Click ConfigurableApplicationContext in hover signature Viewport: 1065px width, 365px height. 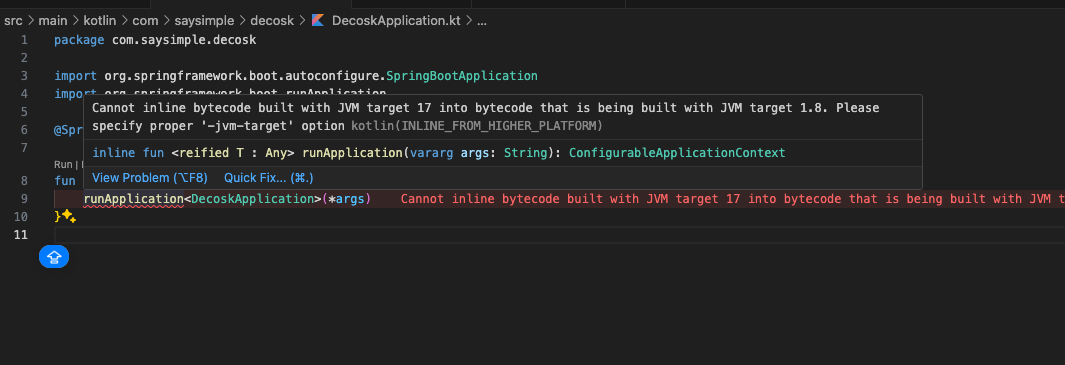(x=677, y=153)
